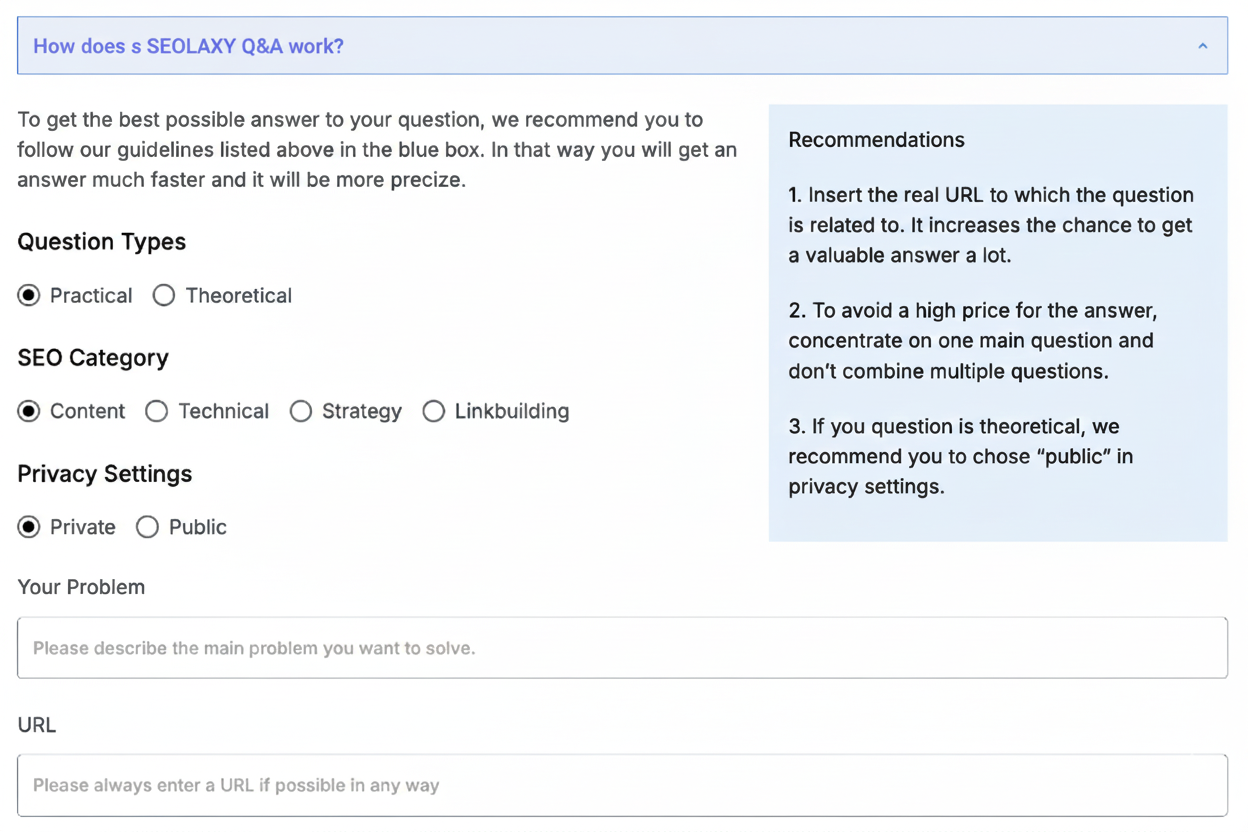Viewport: 1248px width, 832px height.
Task: Click the "Recommendations" heading in the blue panel
Action: coord(876,140)
